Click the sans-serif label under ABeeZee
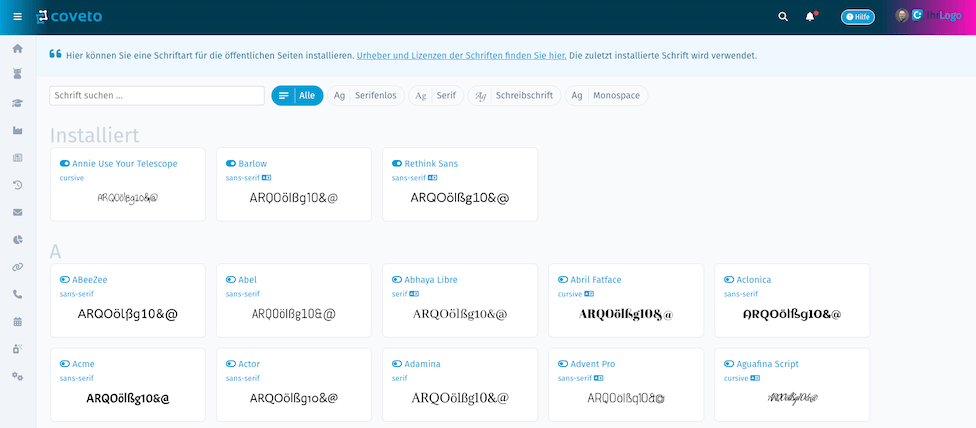The height and width of the screenshot is (428, 976). point(77,294)
